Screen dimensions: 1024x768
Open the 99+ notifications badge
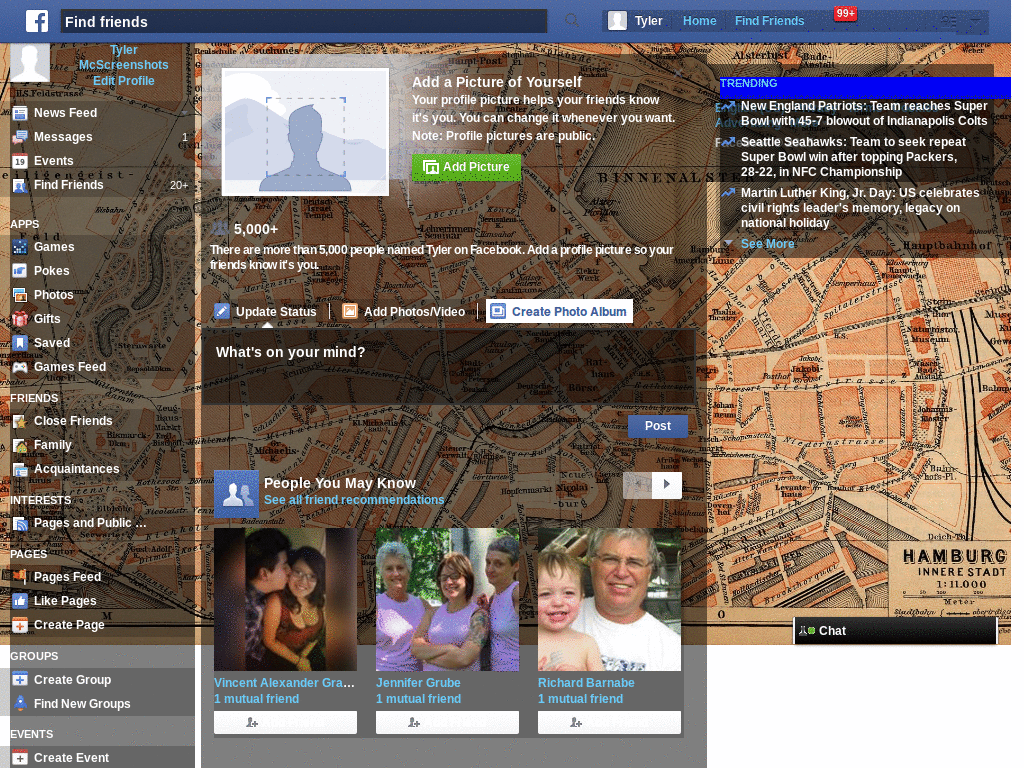click(845, 13)
